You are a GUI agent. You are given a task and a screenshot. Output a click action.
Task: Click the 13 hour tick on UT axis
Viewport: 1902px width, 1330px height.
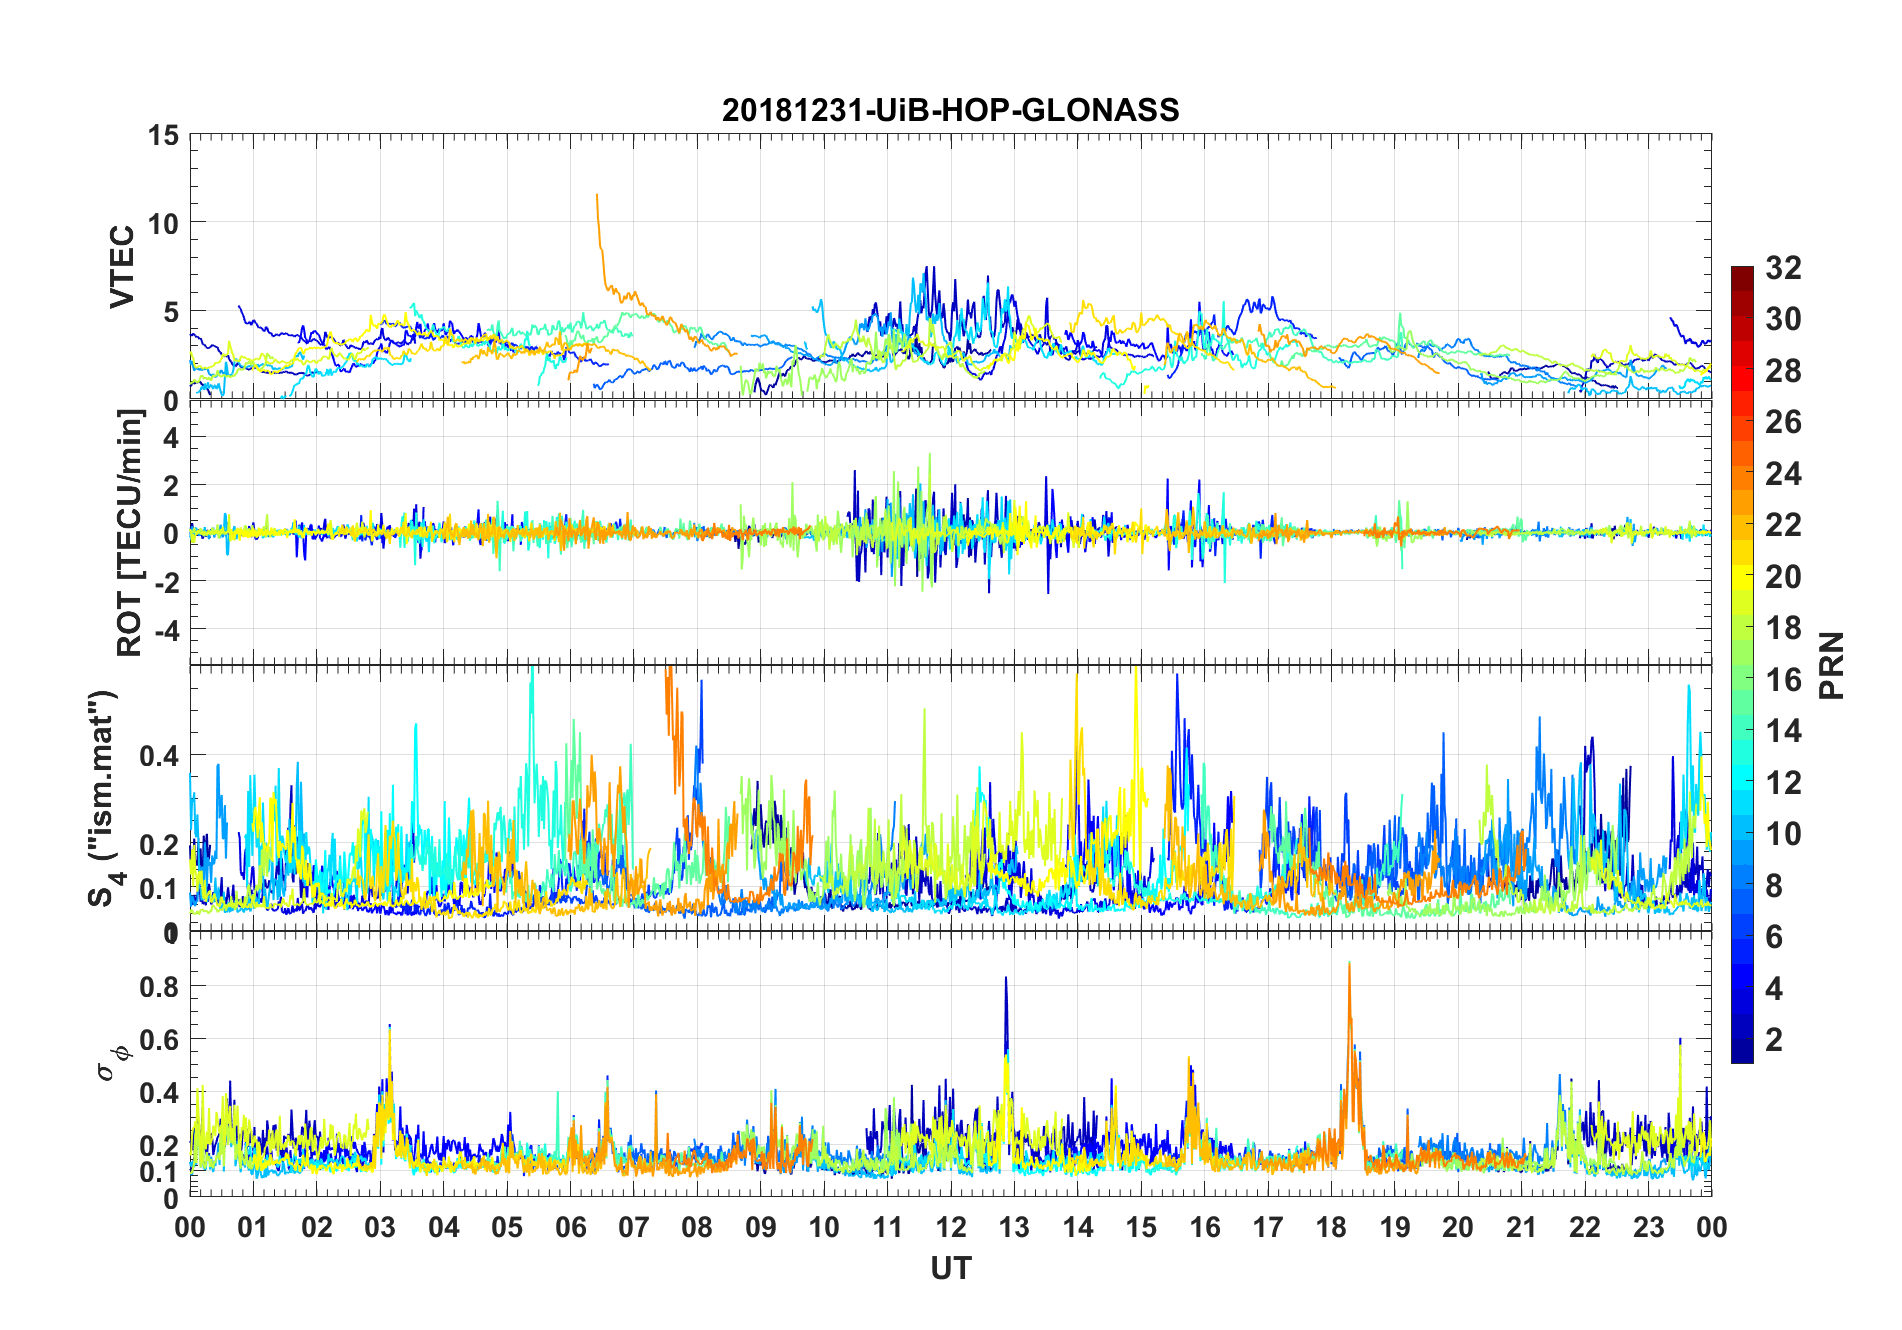(1014, 1227)
